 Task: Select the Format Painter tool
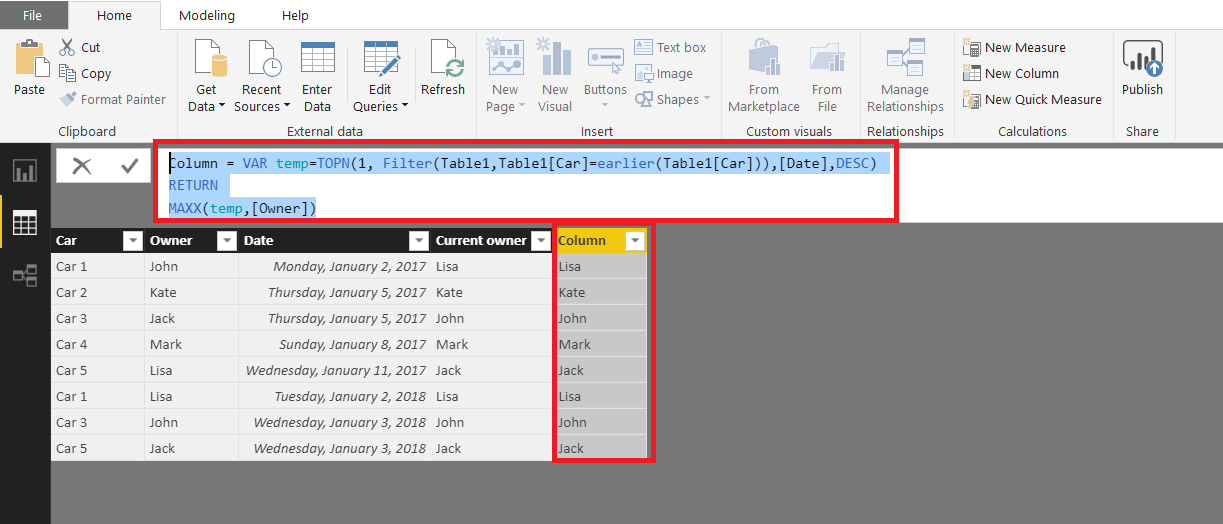pyautogui.click(x=113, y=99)
